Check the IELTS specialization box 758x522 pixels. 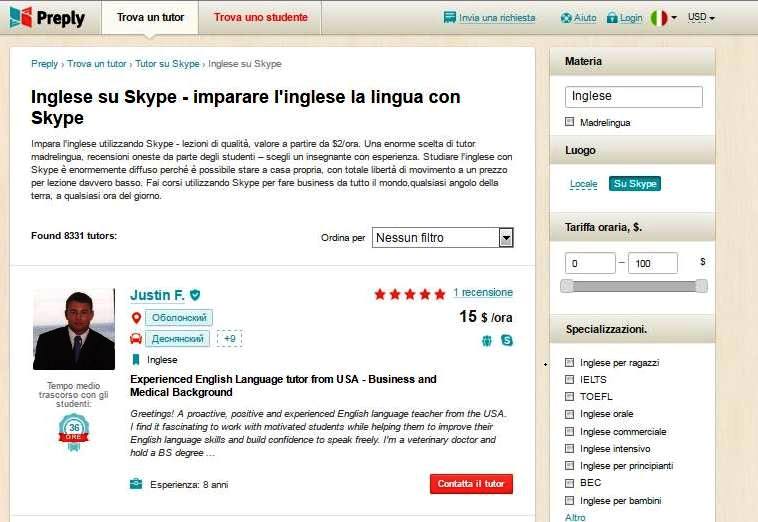coord(569,379)
